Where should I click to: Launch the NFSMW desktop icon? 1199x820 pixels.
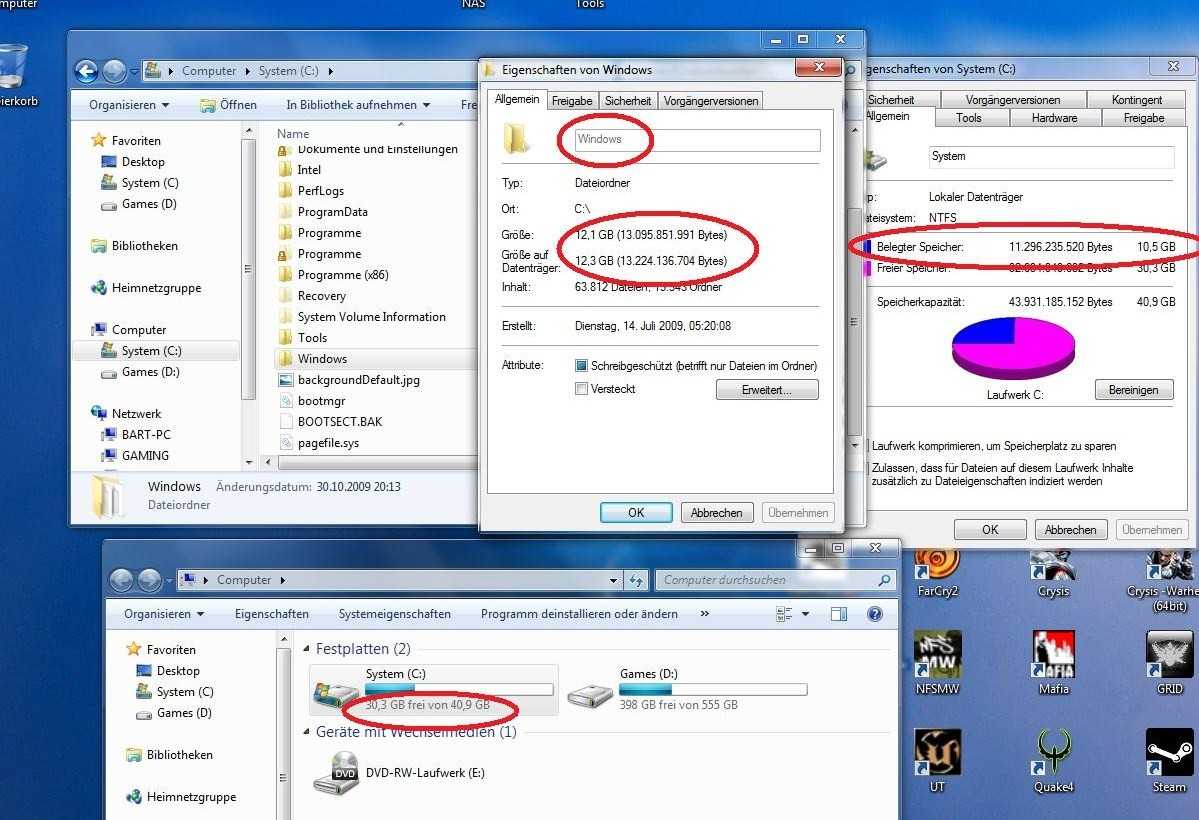pyautogui.click(x=937, y=662)
